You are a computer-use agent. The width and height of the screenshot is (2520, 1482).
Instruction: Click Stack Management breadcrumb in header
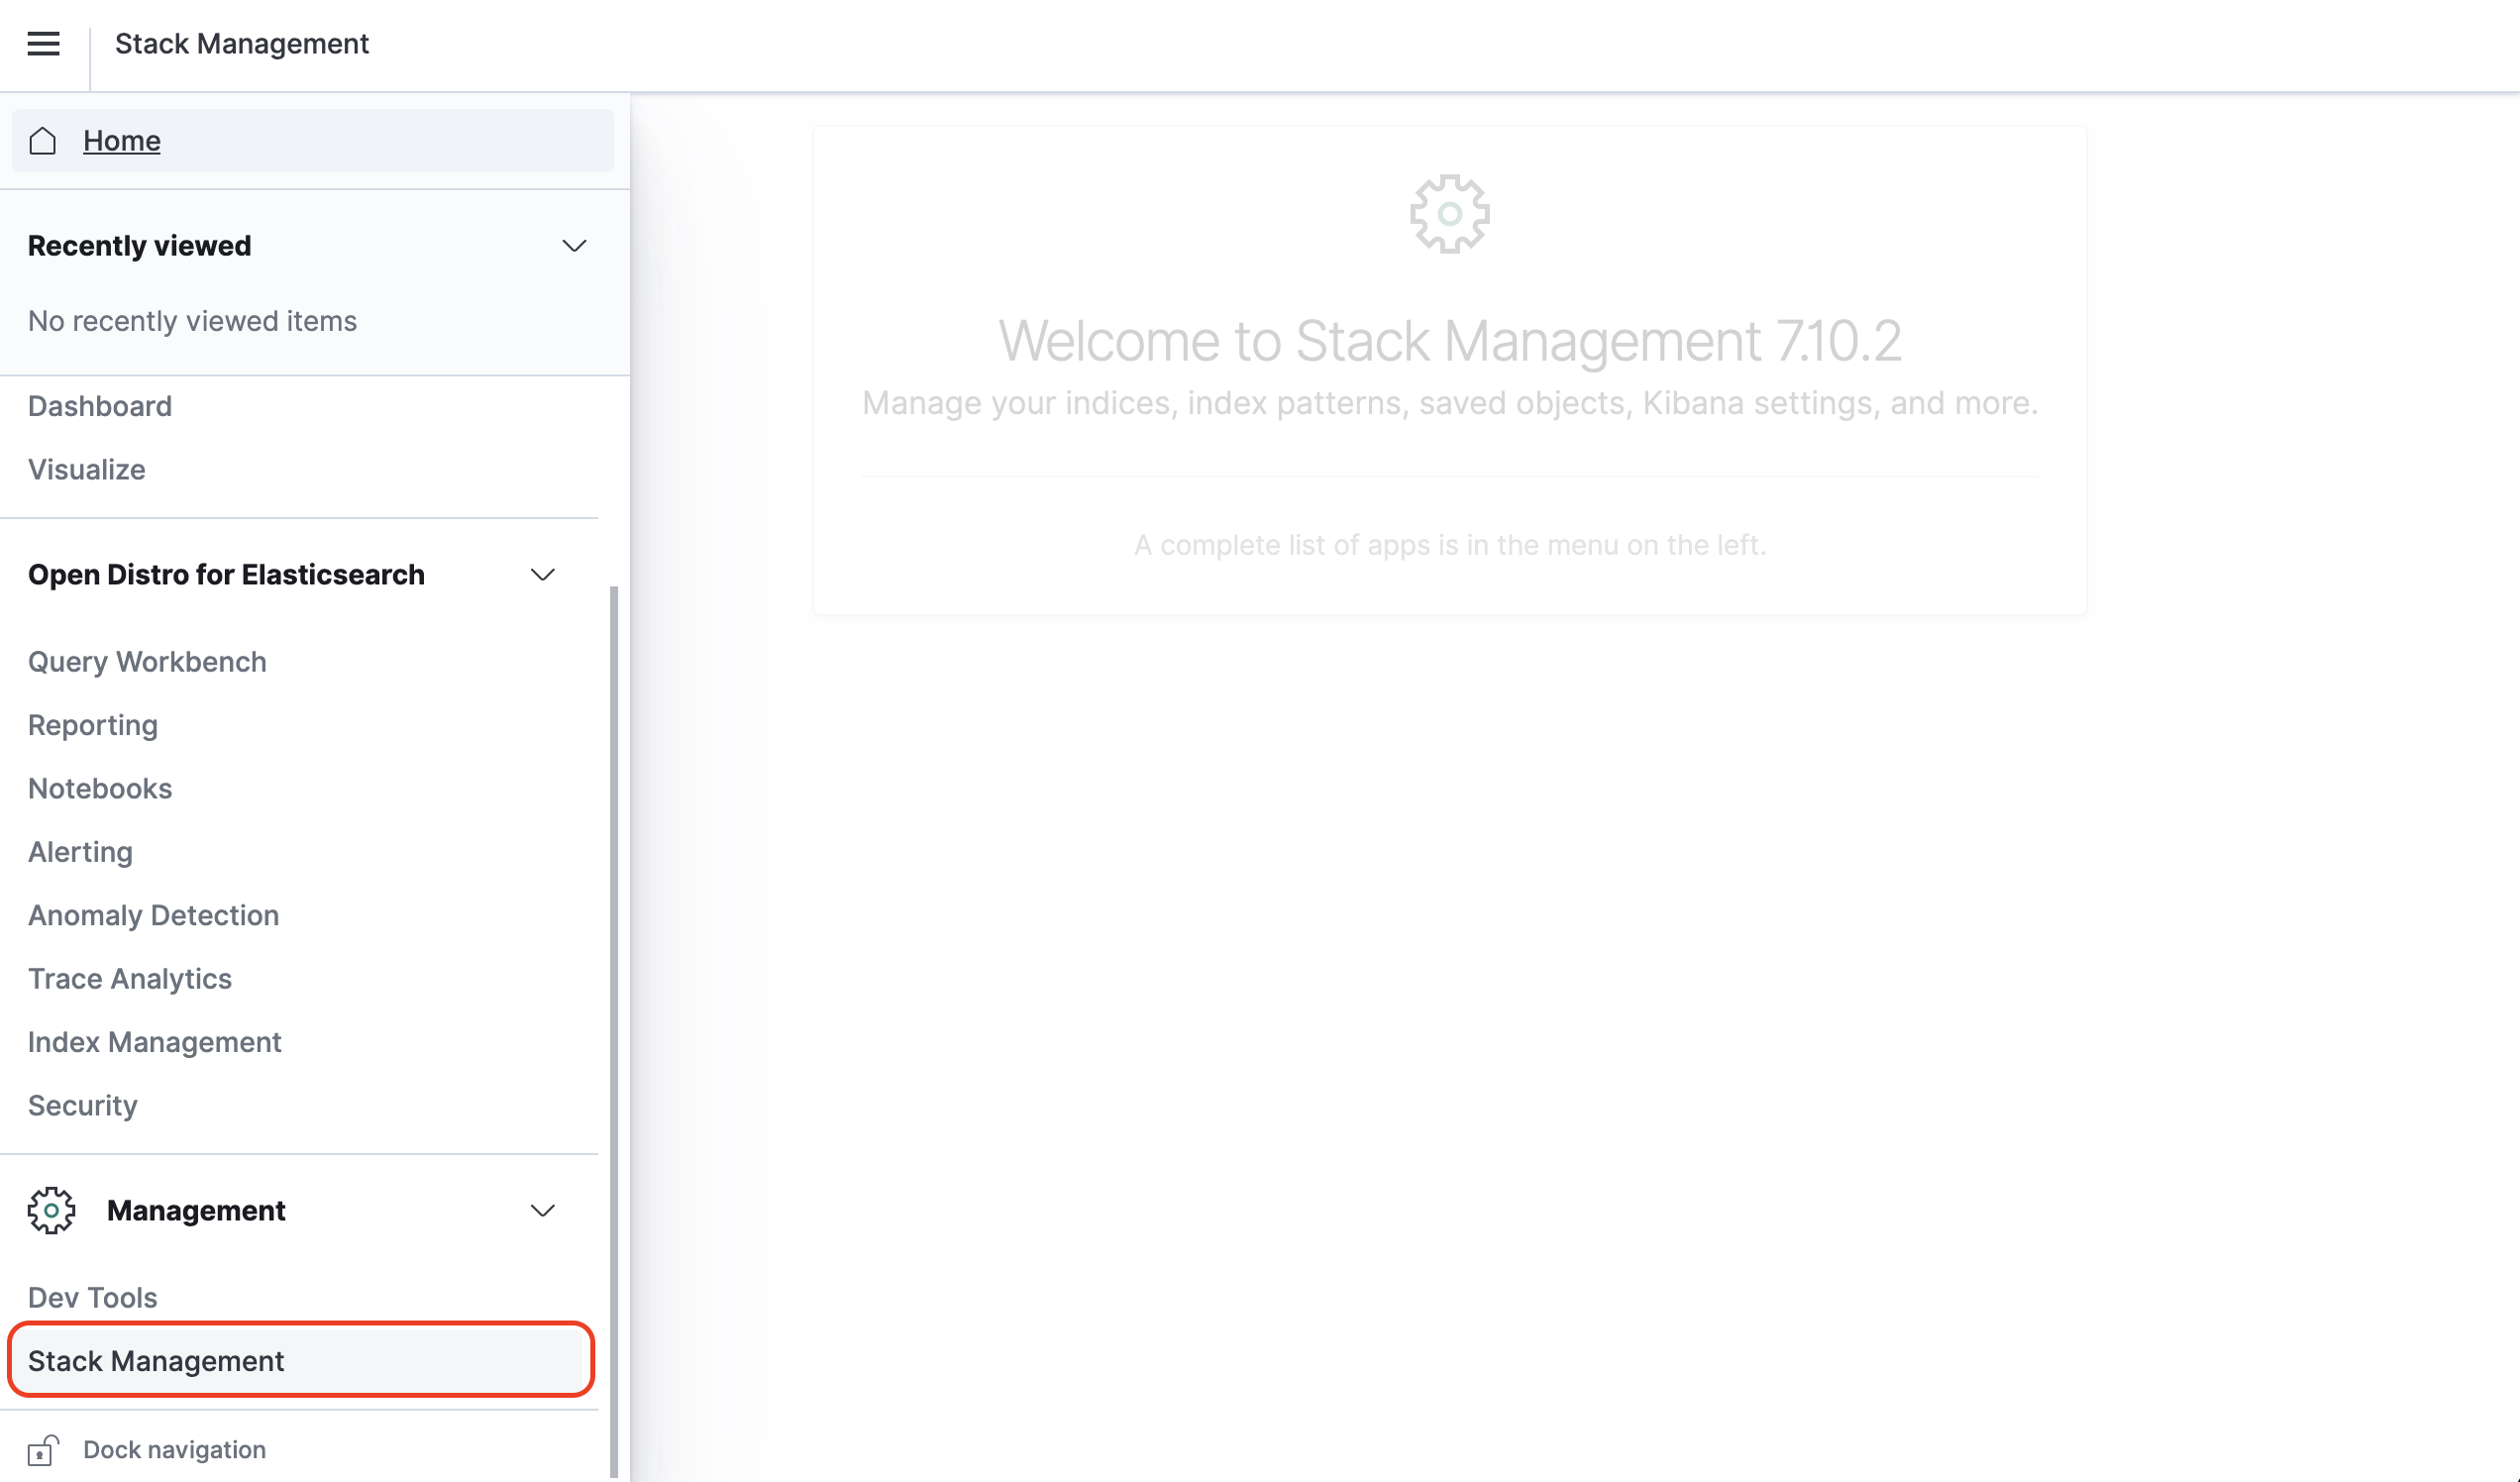242,44
